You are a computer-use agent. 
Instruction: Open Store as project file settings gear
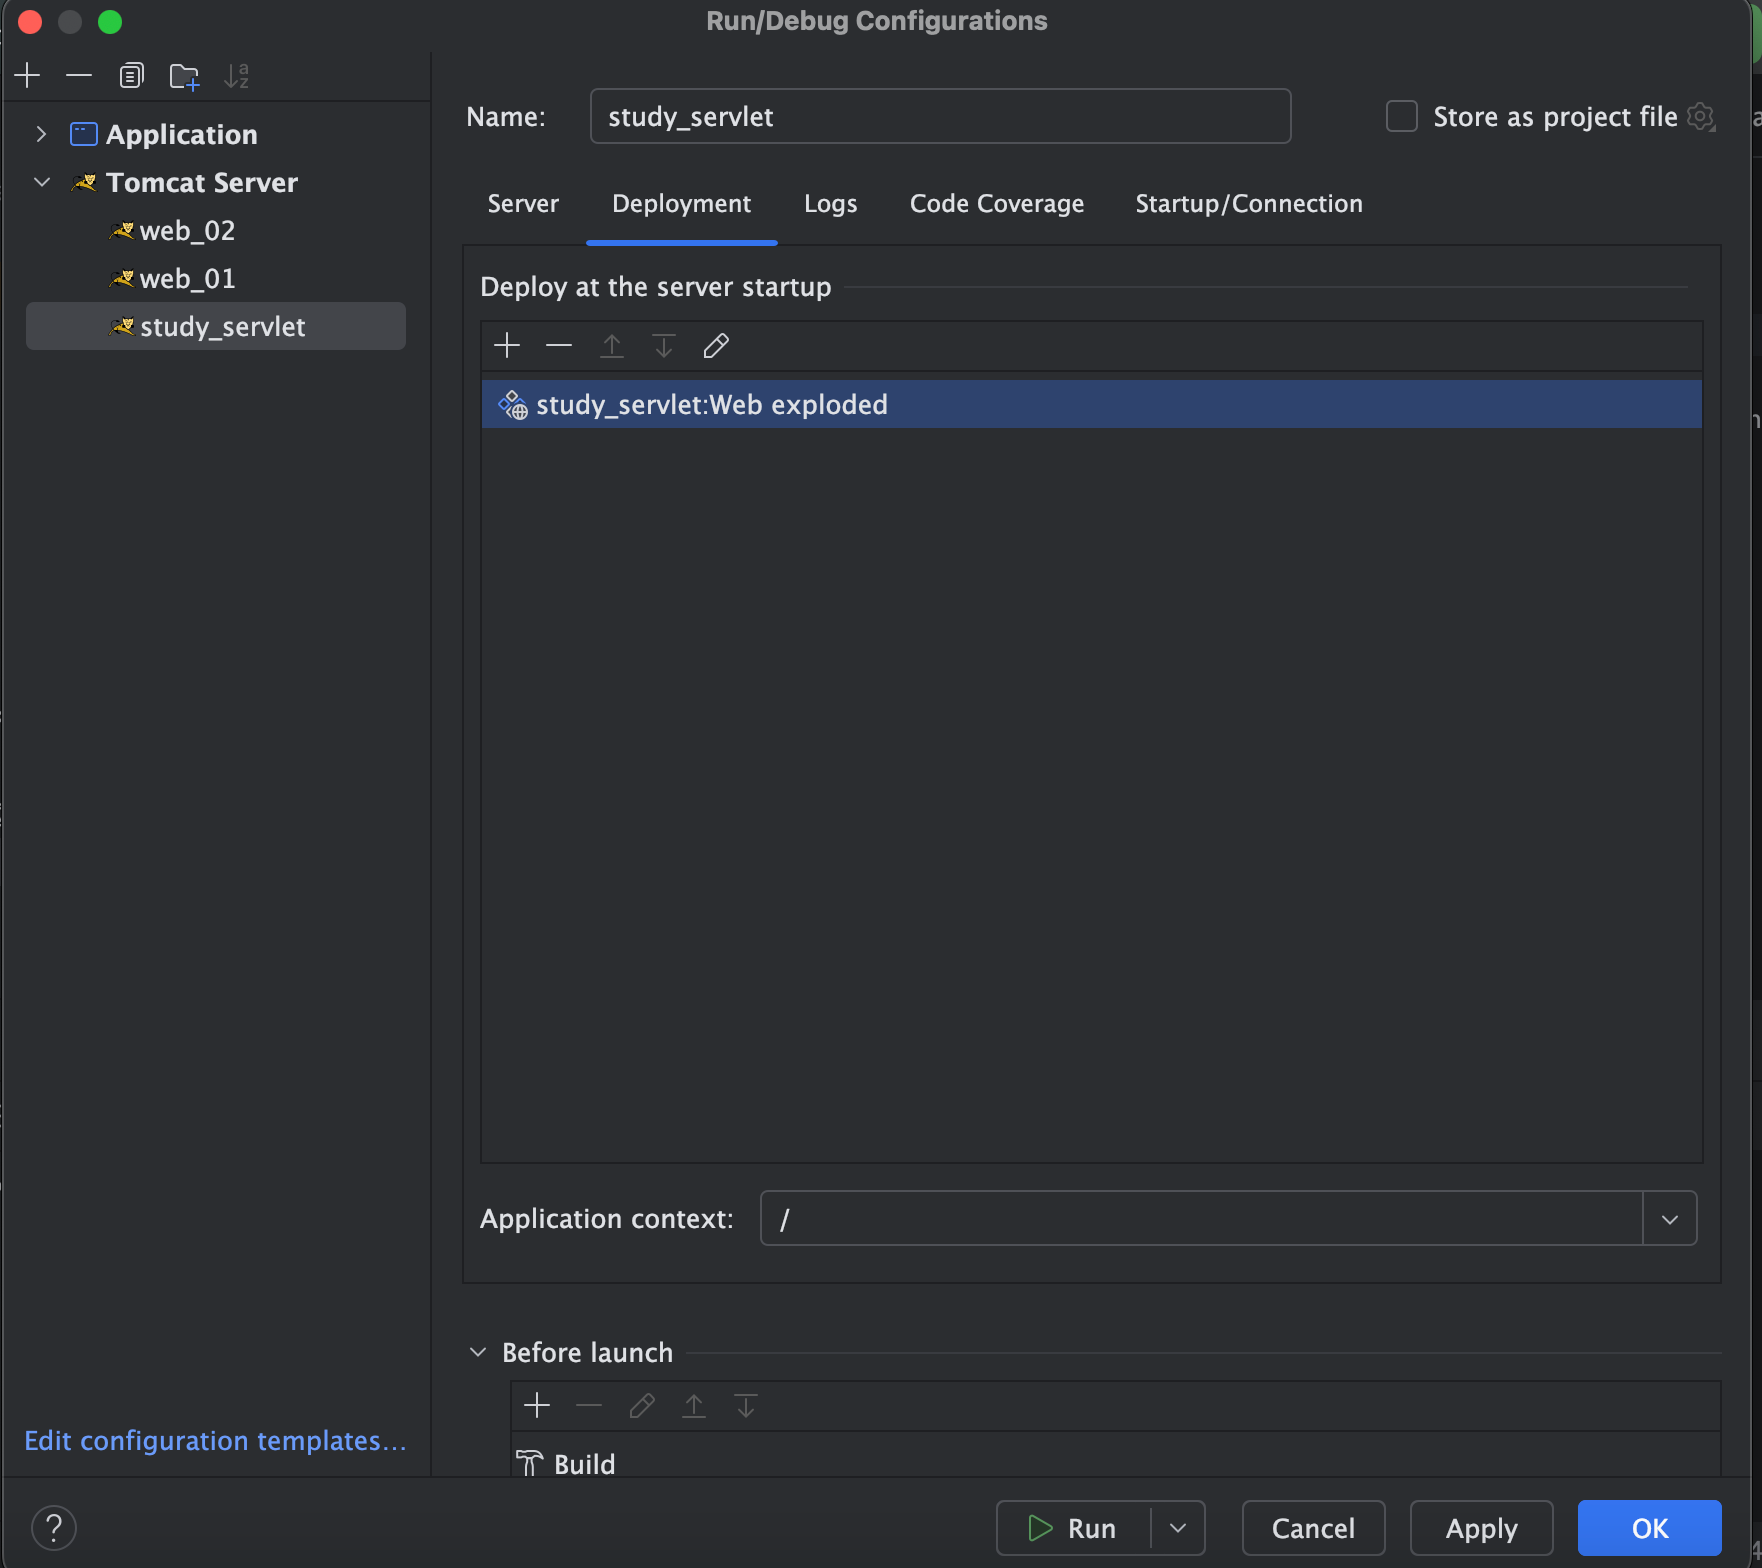[1701, 117]
